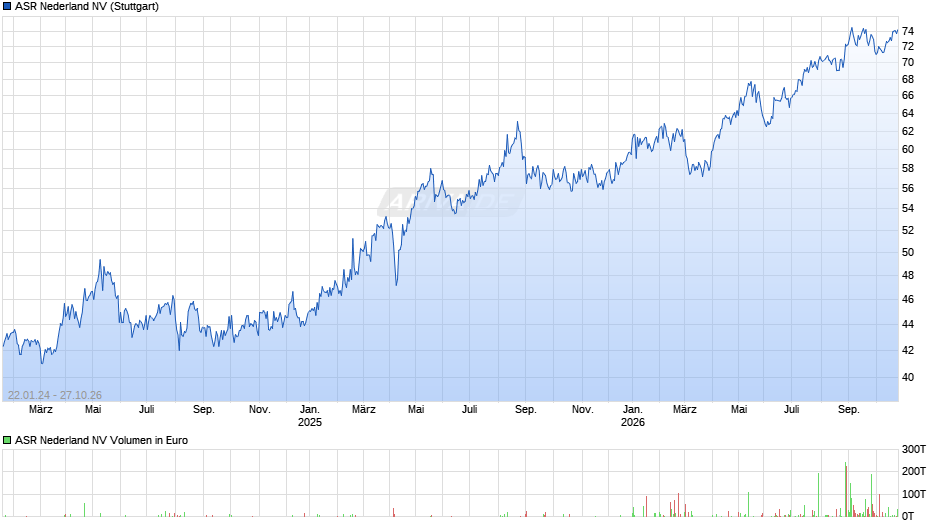Click the sharp price dip in April 2025
The height and width of the screenshot is (526, 940).
coord(396,284)
